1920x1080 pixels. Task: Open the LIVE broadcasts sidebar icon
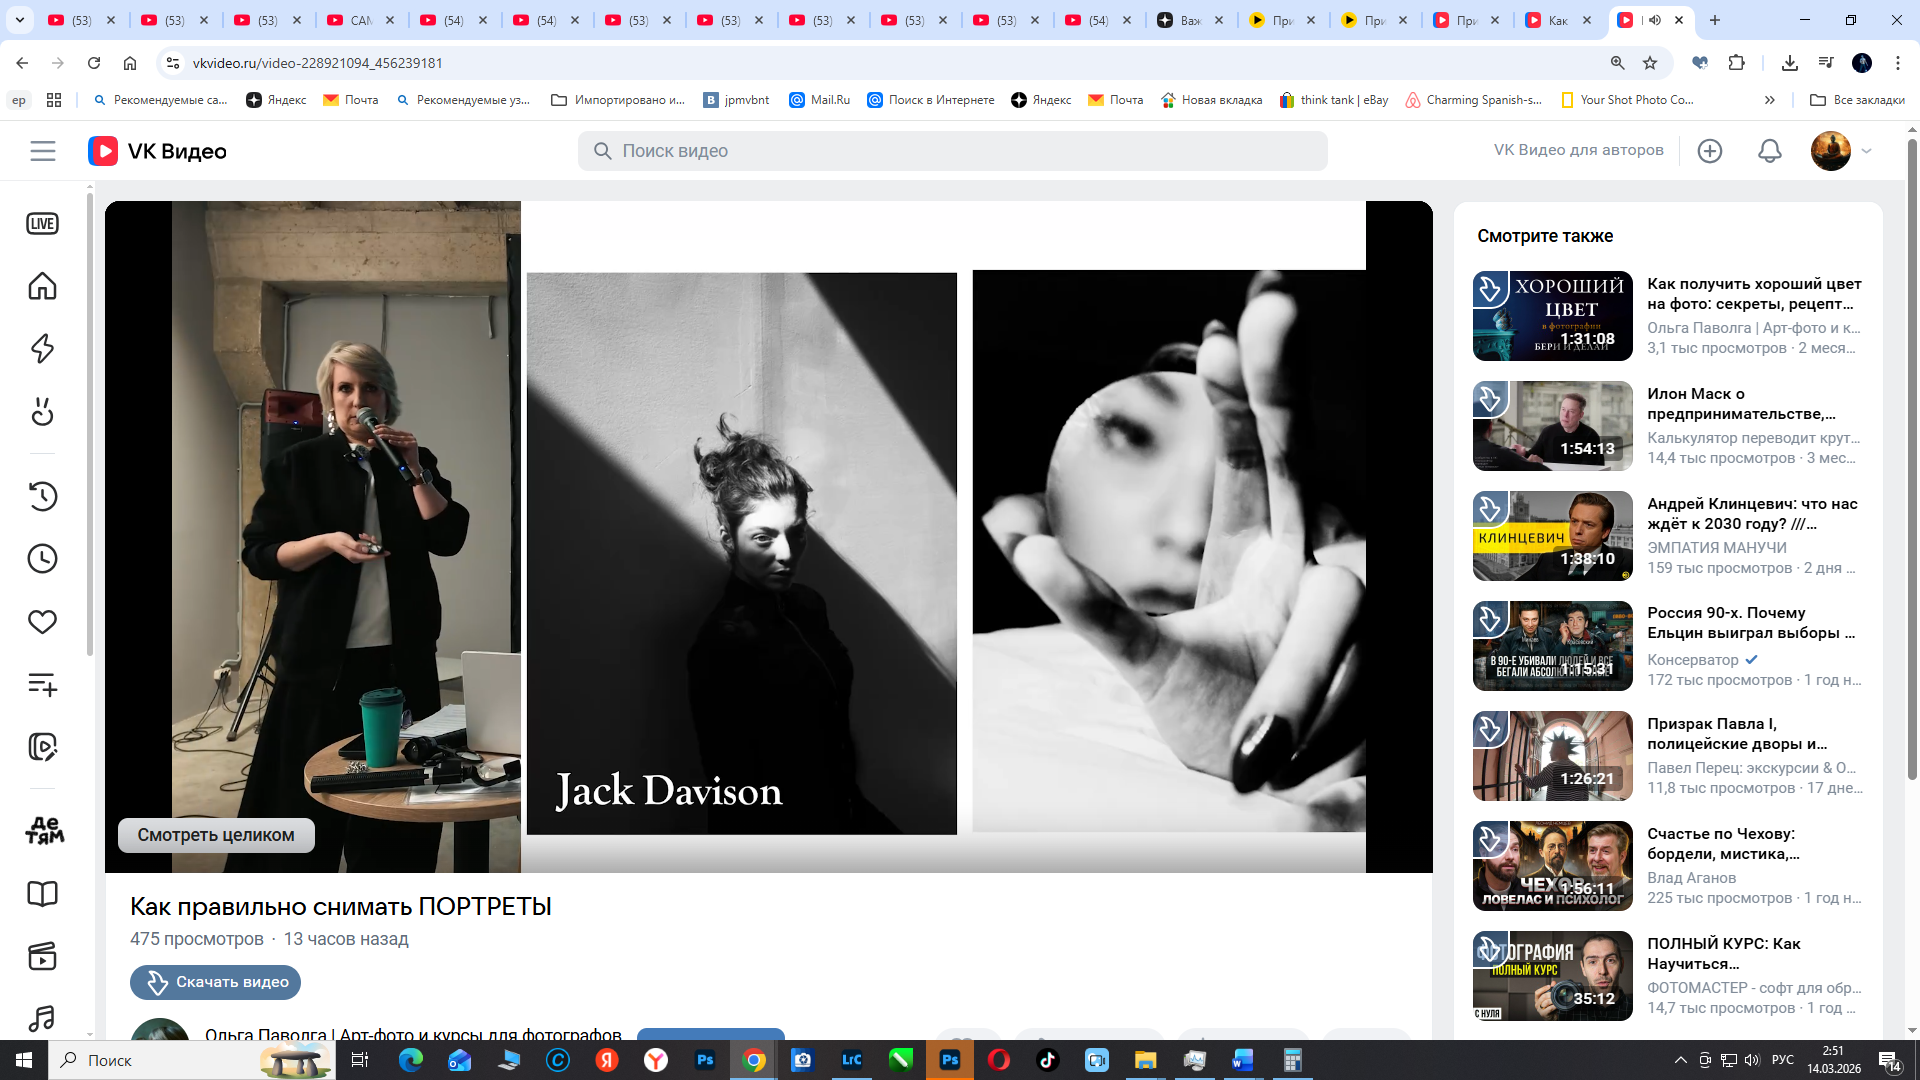pyautogui.click(x=42, y=224)
